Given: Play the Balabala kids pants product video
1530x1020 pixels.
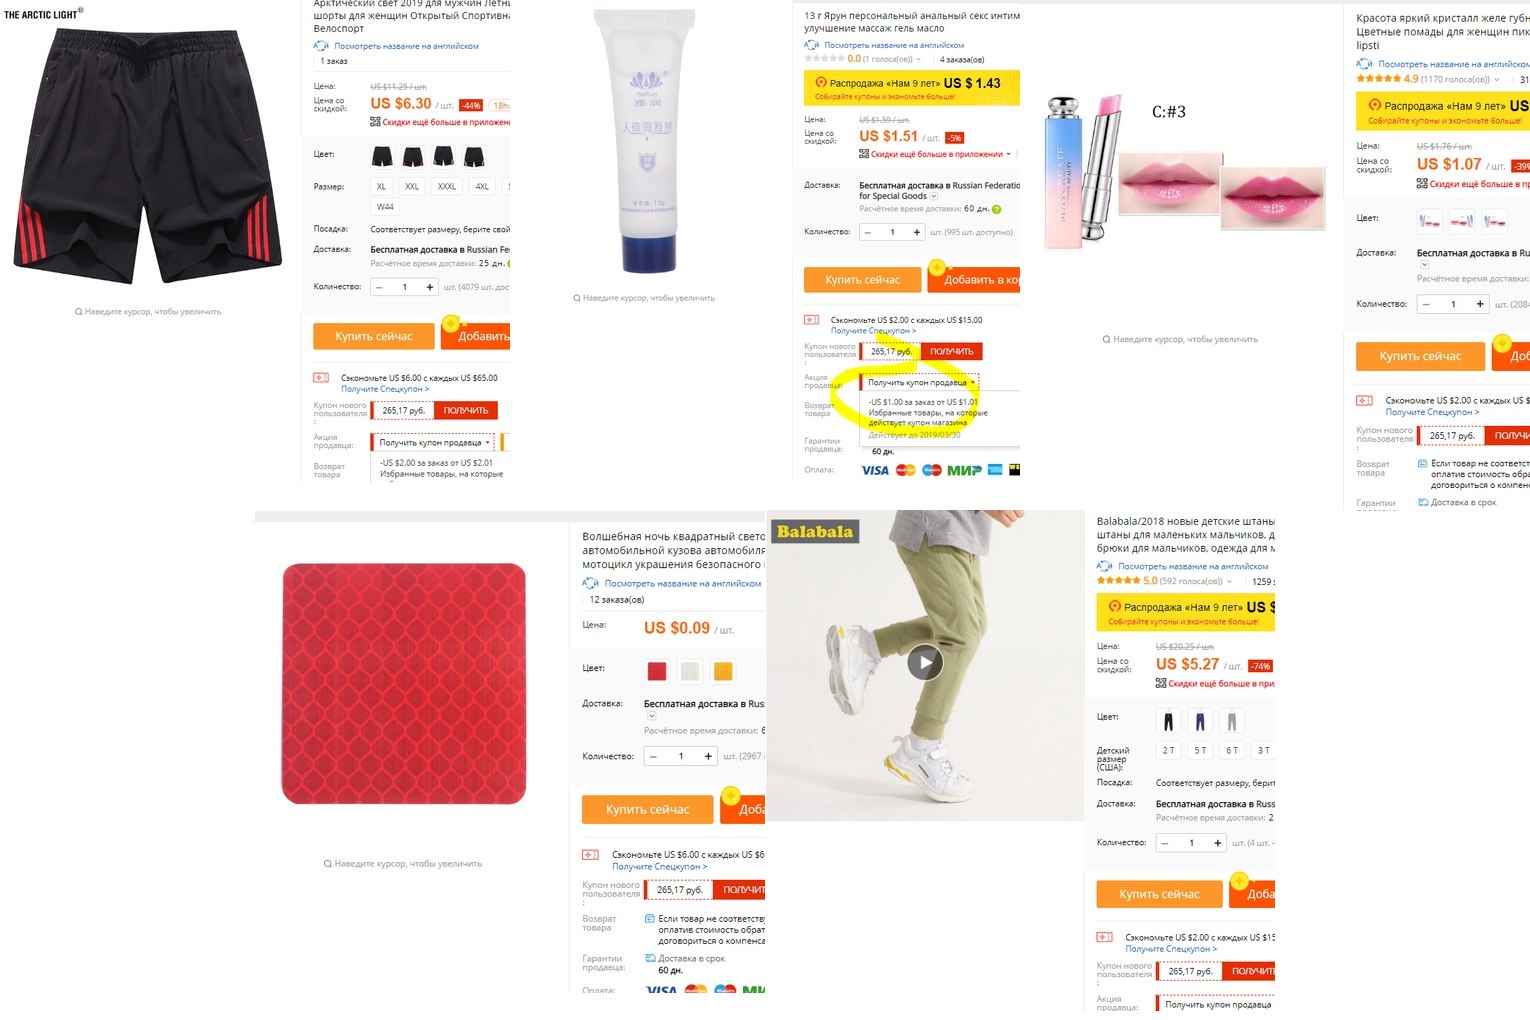Looking at the screenshot, I should [x=925, y=662].
